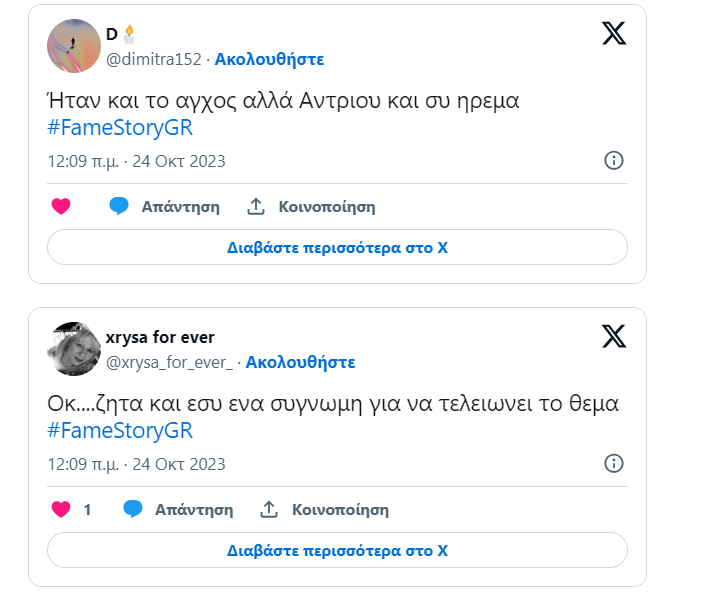728x598 pixels.
Task: Click share icon on dimitra152's tweet
Action: [256, 207]
